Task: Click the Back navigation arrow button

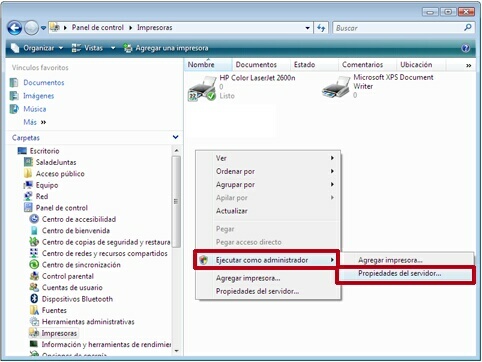Action: tap(15, 28)
